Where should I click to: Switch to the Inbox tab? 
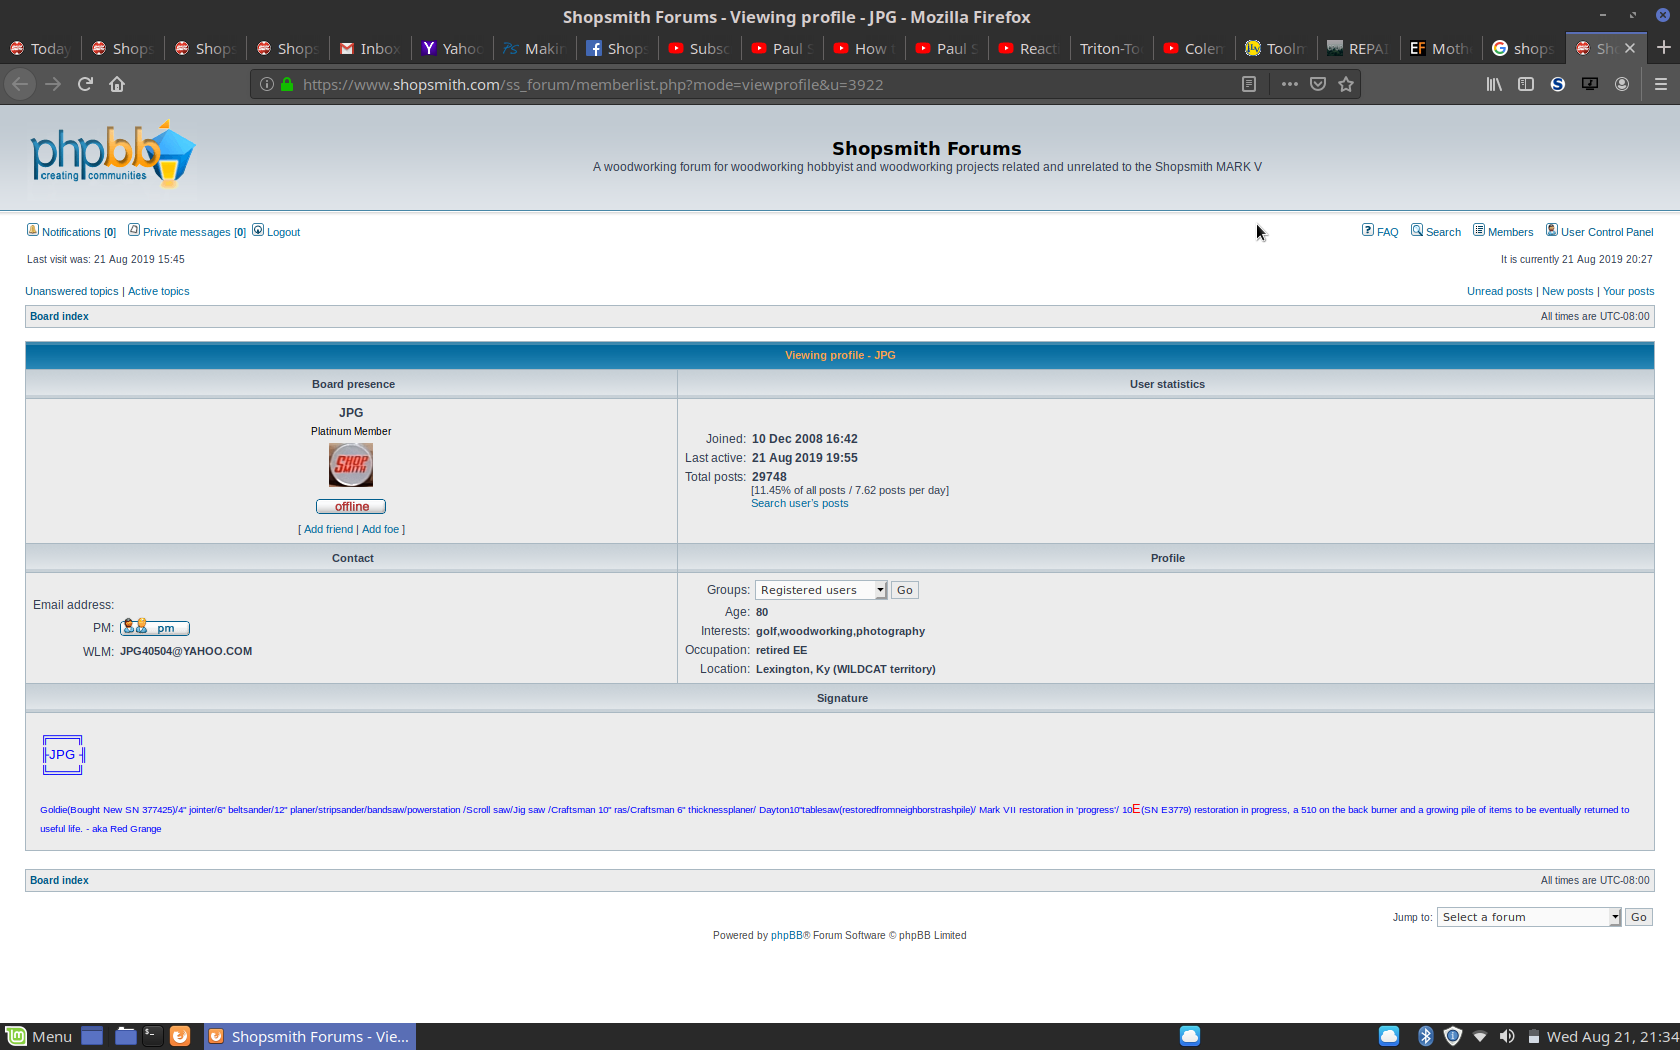(370, 48)
